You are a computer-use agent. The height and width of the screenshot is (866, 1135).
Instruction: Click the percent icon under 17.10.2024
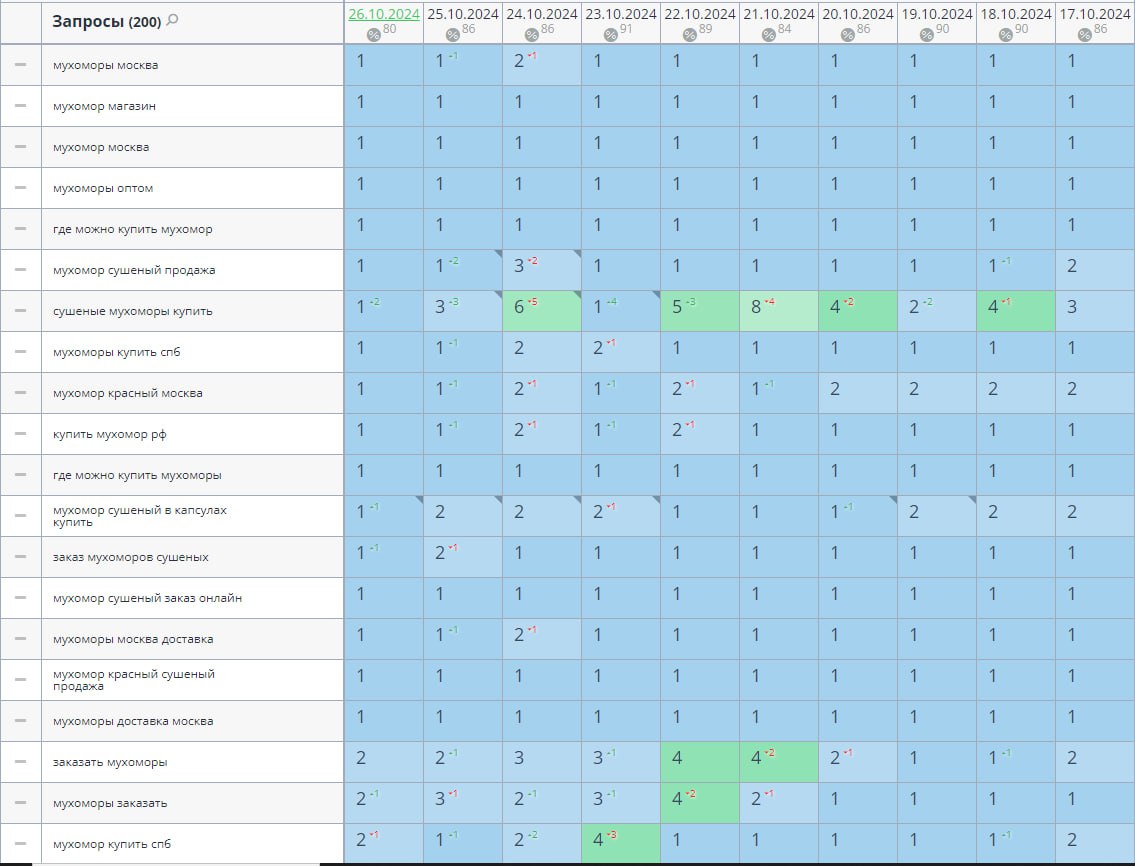[x=1085, y=35]
